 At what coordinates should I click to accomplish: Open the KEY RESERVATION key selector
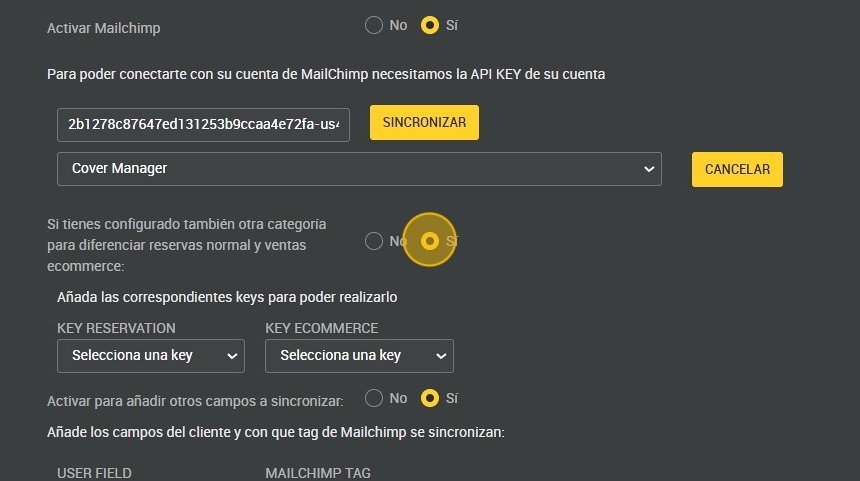click(151, 356)
